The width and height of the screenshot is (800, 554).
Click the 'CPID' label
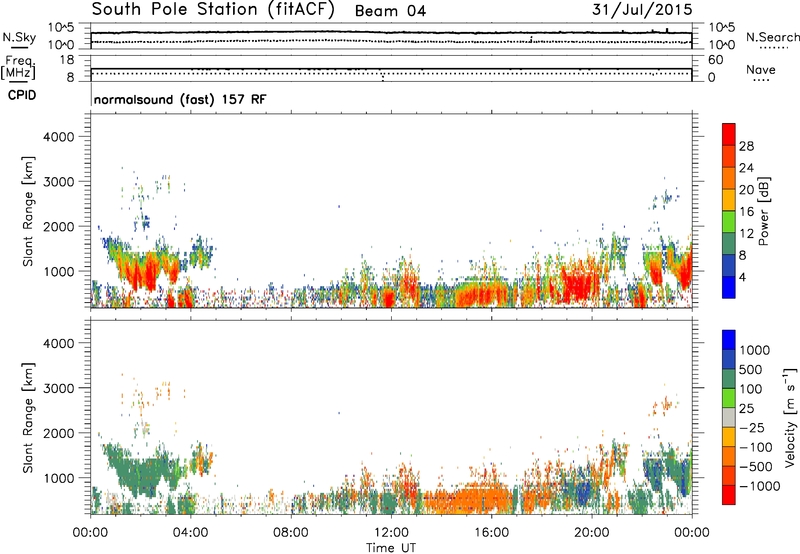tap(22, 95)
